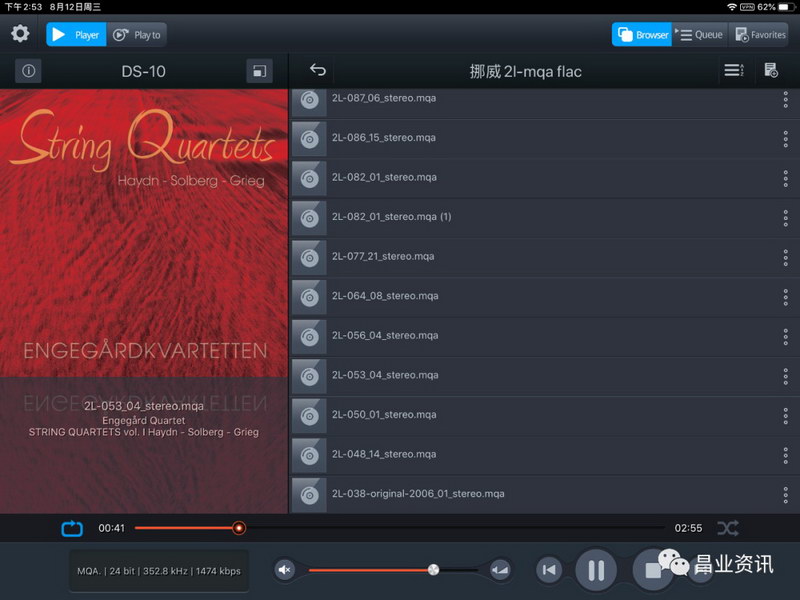
Task: Click disc icon of 2L-064_08_stereo.mqa
Action: coord(309,297)
